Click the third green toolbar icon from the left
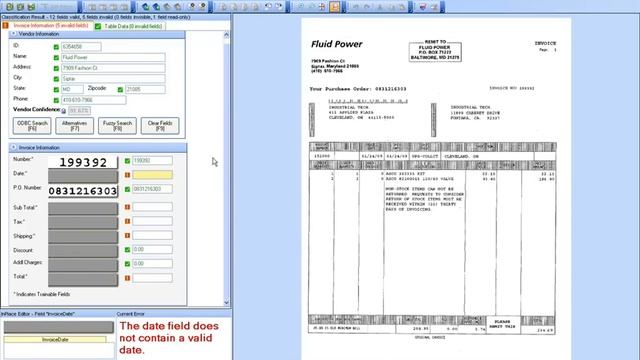640x360 pixels. coord(31,7)
